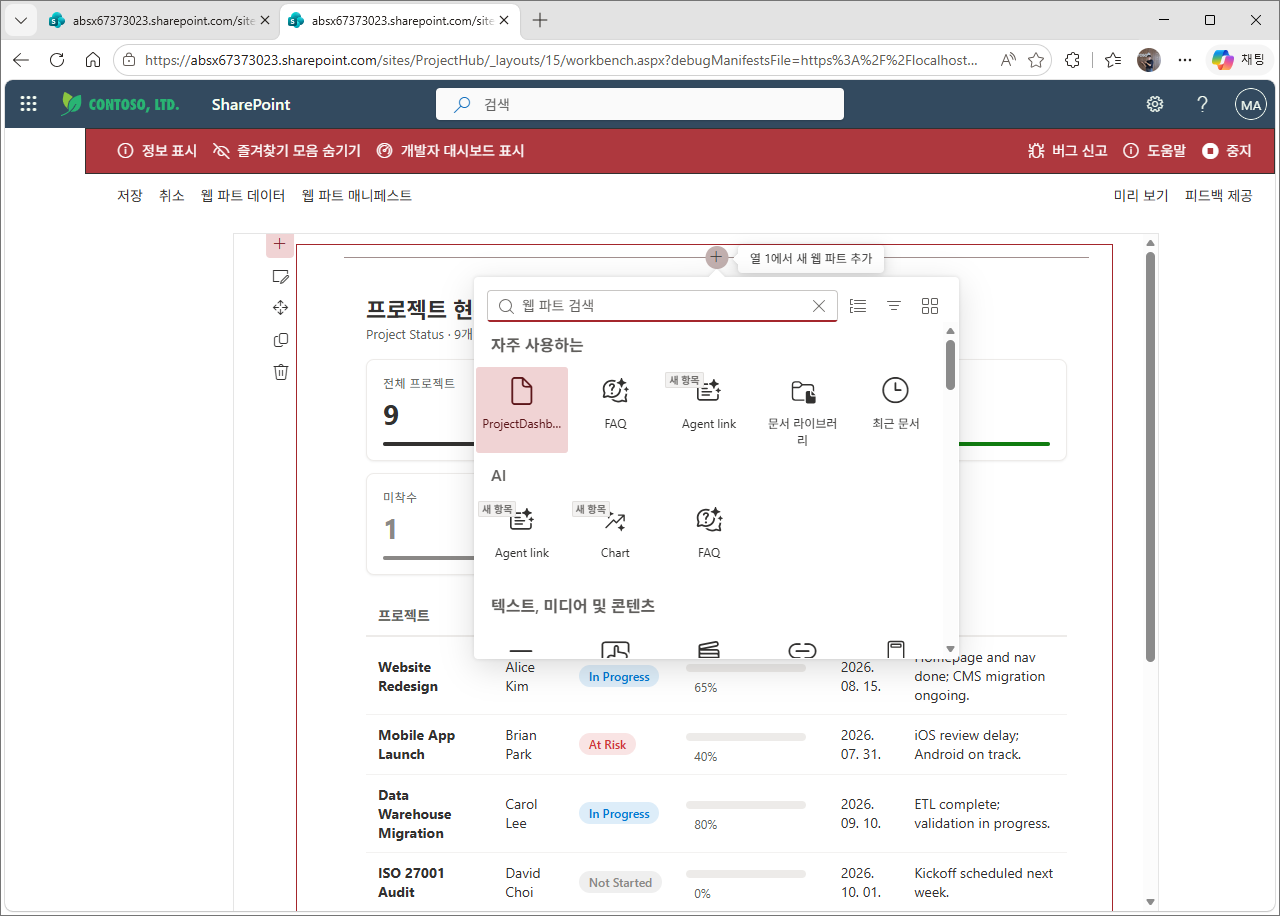Duplicate the section with copy icon
1280x916 pixels.
281,340
